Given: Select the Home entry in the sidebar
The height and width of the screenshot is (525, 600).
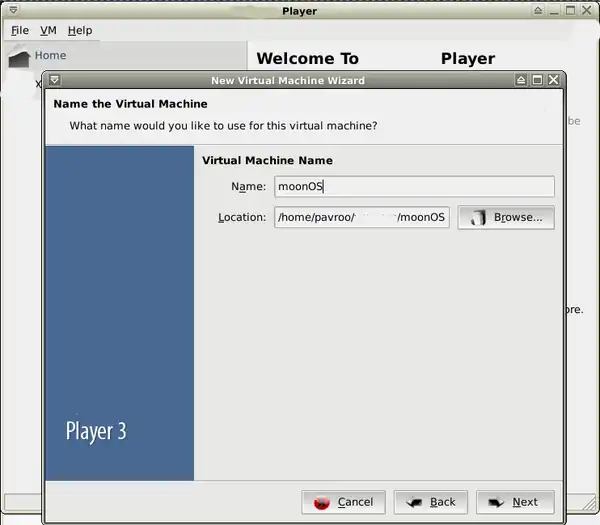Looking at the screenshot, I should click(x=50, y=56).
